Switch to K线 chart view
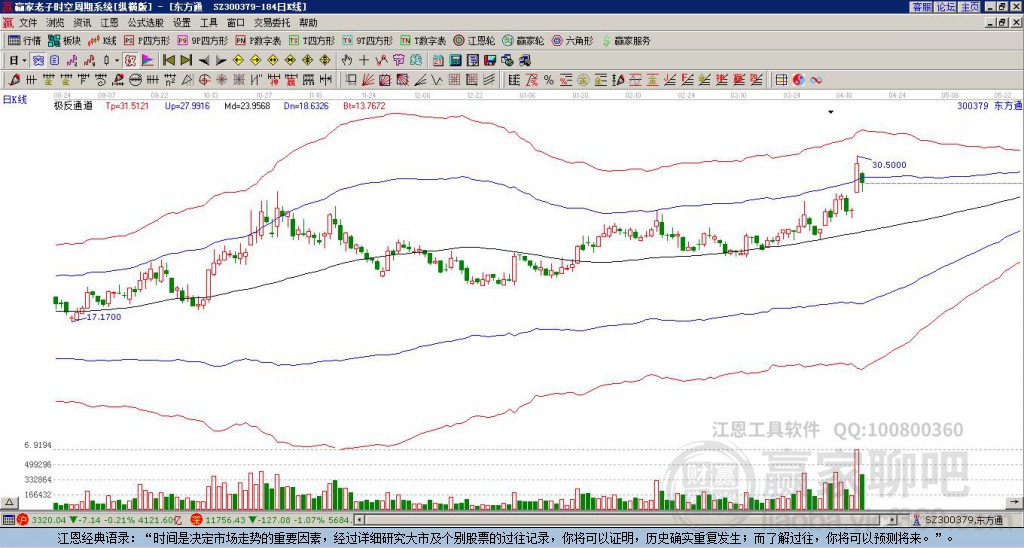The image size is (1024, 548). click(x=102, y=40)
